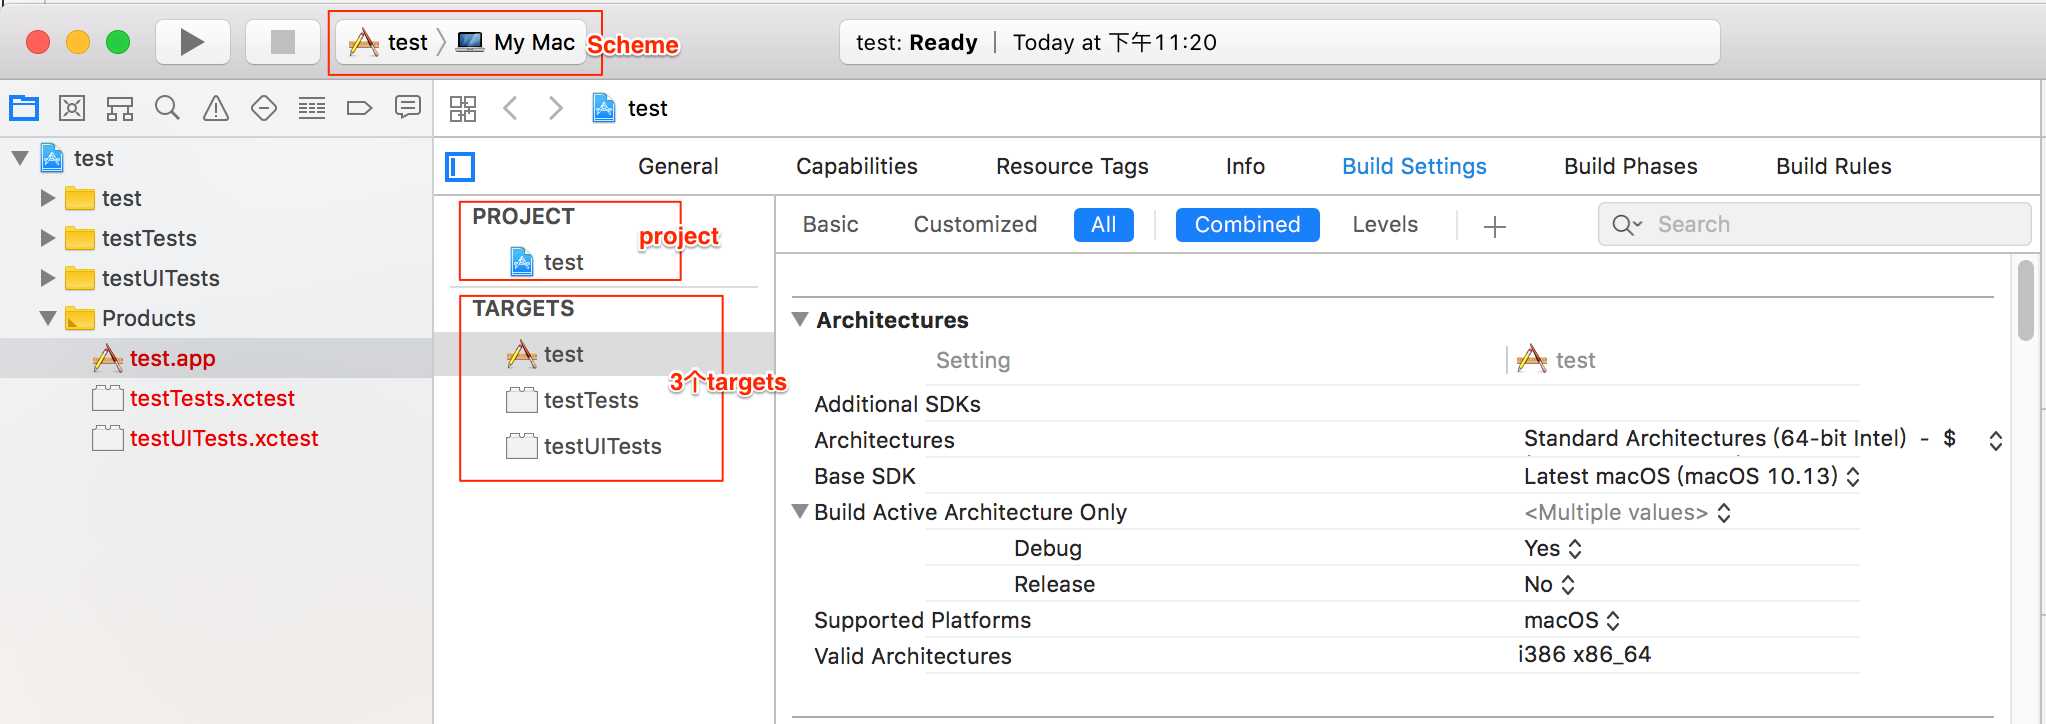Click the Stop button in toolbar
The width and height of the screenshot is (2046, 724).
283,42
